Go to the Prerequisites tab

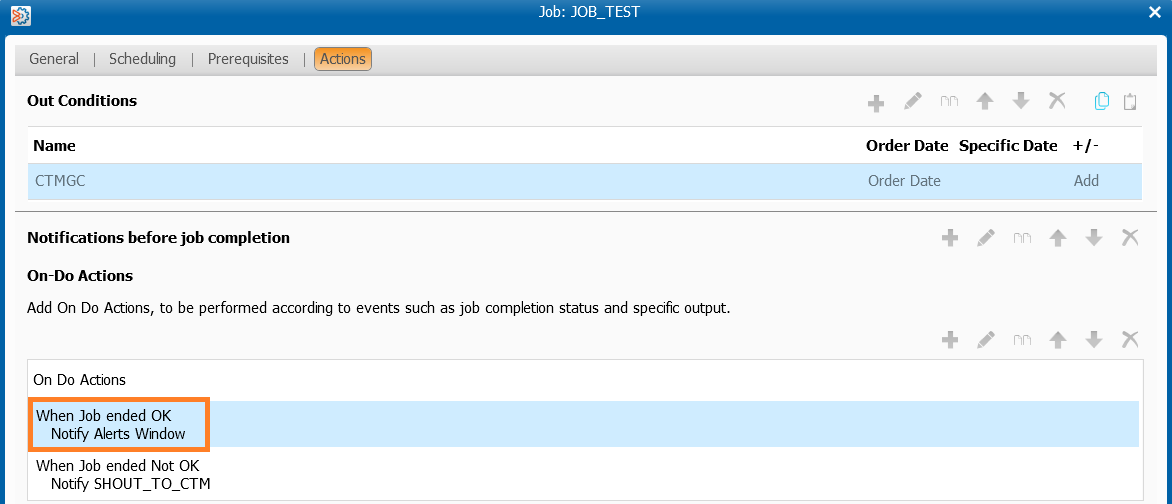tap(248, 59)
